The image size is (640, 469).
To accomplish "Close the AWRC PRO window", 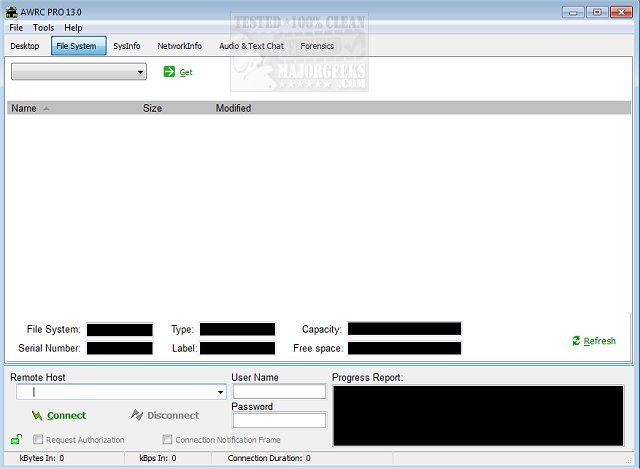I will (621, 12).
